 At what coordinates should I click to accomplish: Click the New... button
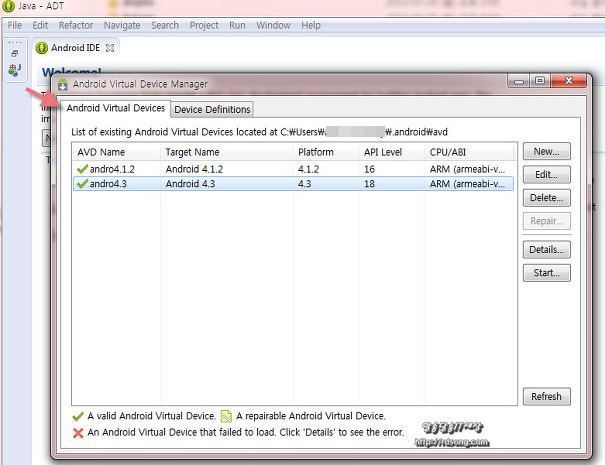546,152
